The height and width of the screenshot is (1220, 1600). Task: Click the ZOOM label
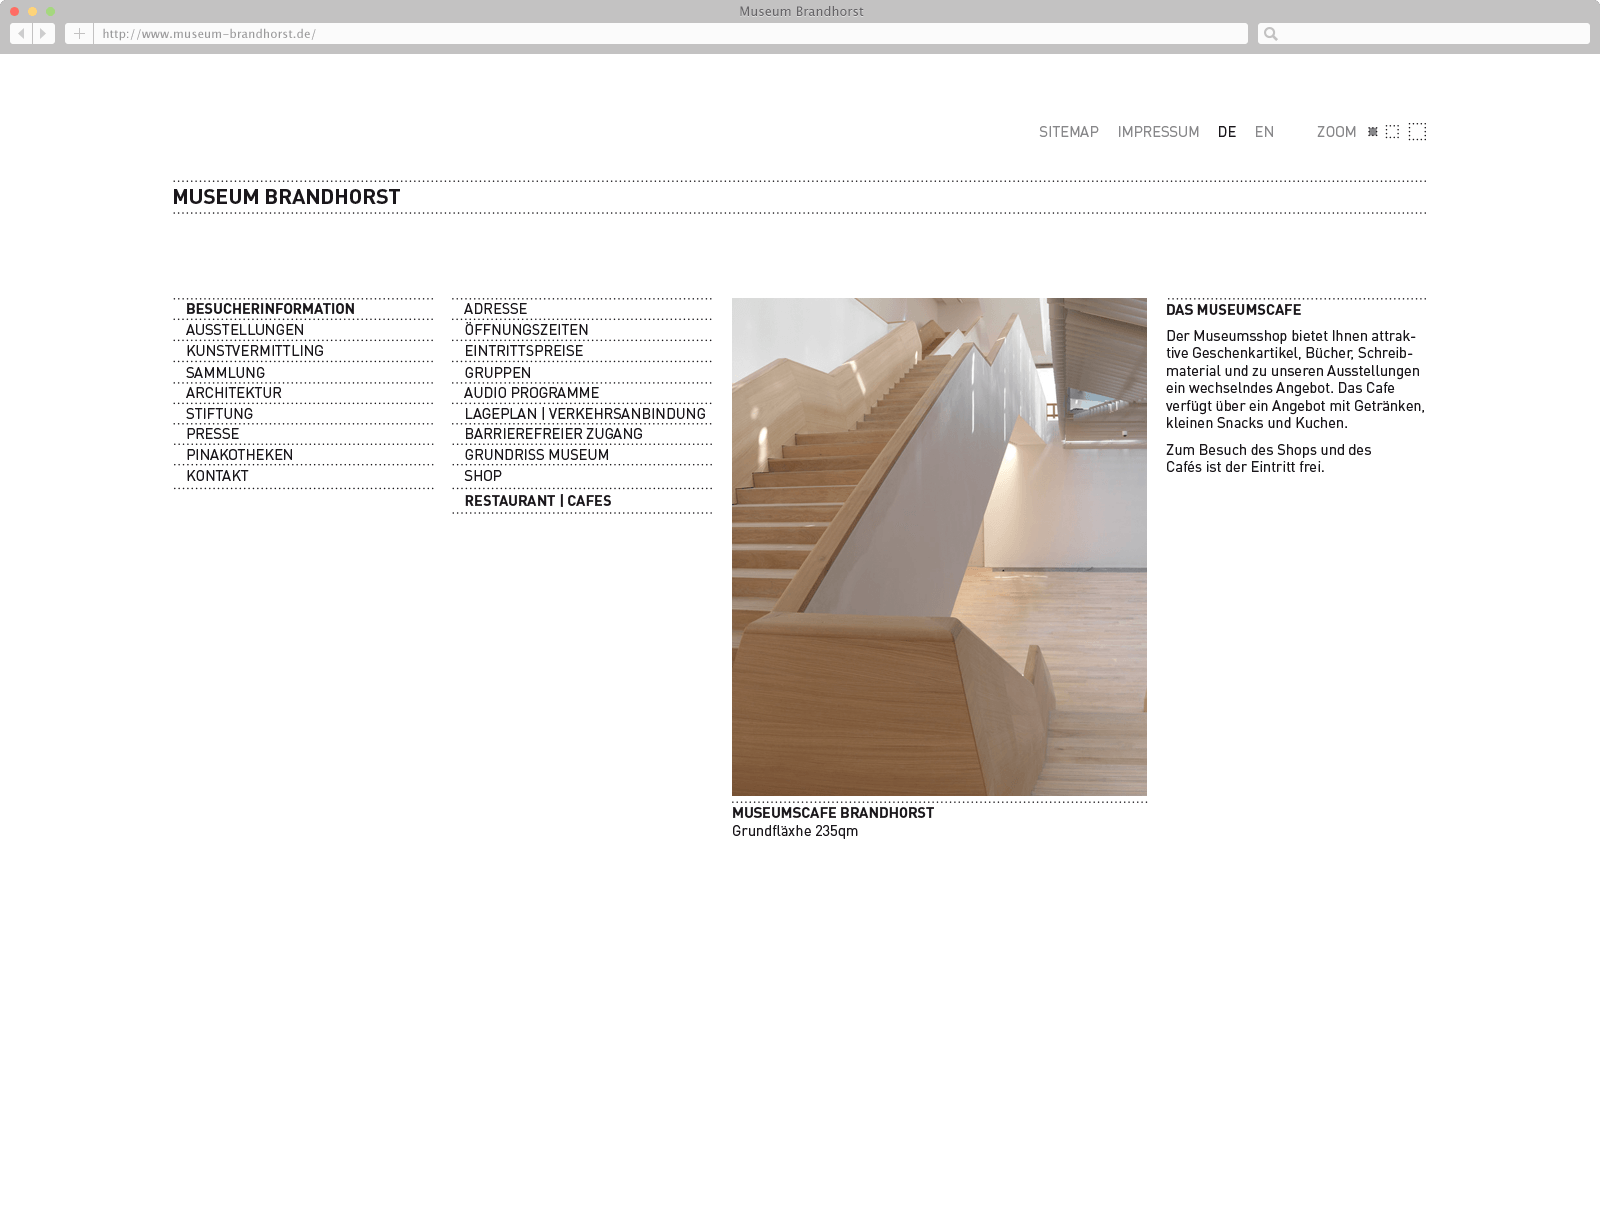(1336, 132)
